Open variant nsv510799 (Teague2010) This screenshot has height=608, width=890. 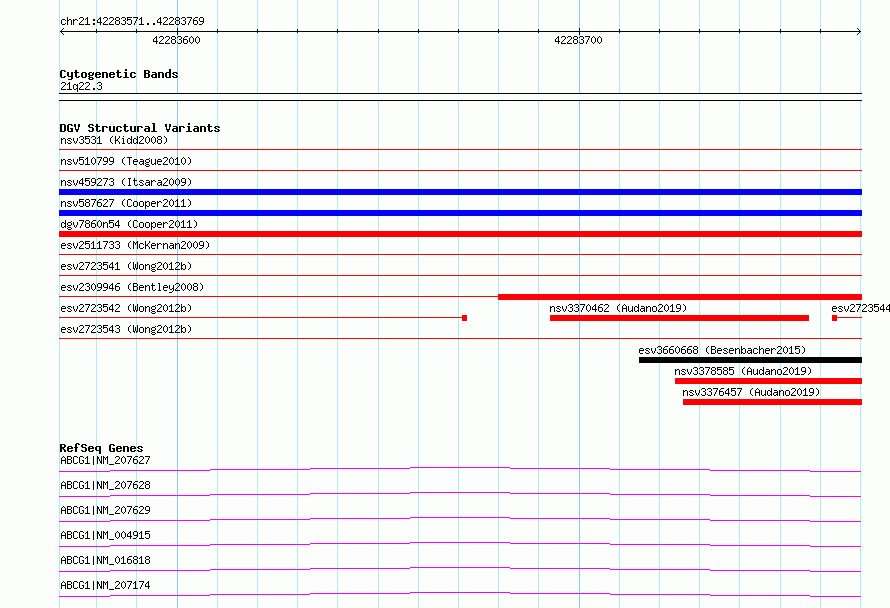pos(126,161)
